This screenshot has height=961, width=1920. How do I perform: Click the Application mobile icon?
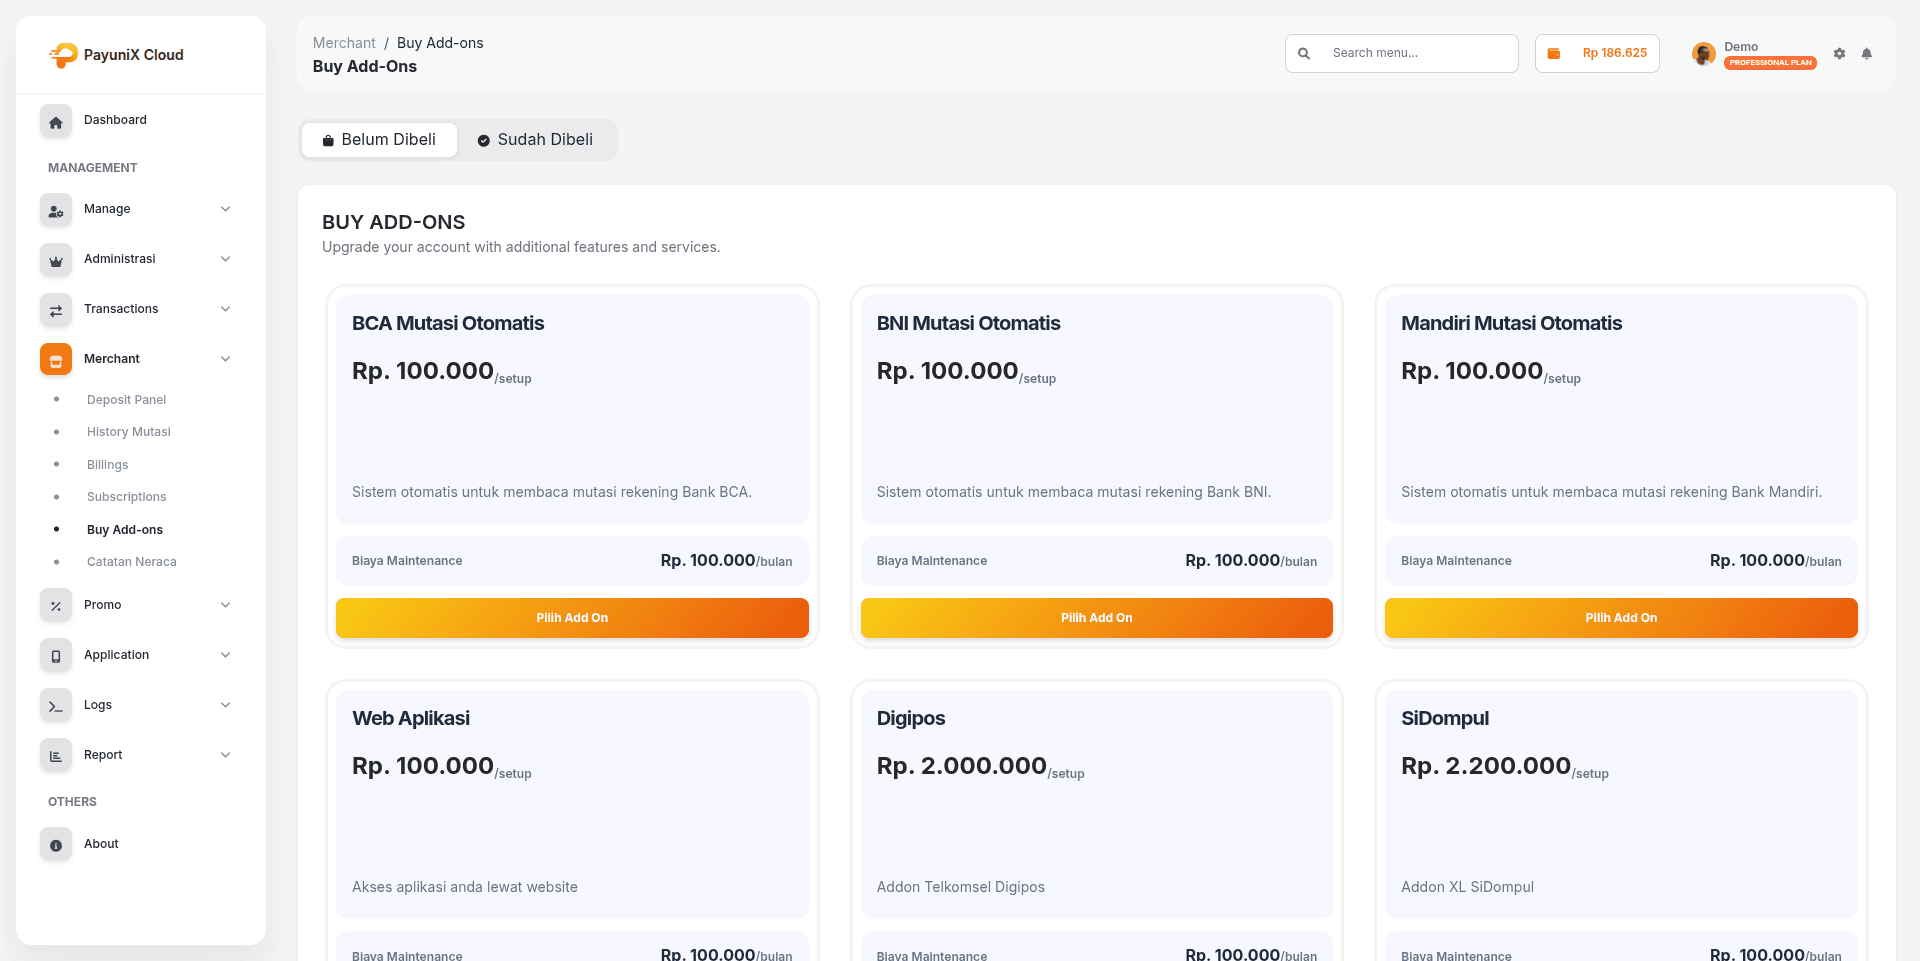pyautogui.click(x=56, y=656)
